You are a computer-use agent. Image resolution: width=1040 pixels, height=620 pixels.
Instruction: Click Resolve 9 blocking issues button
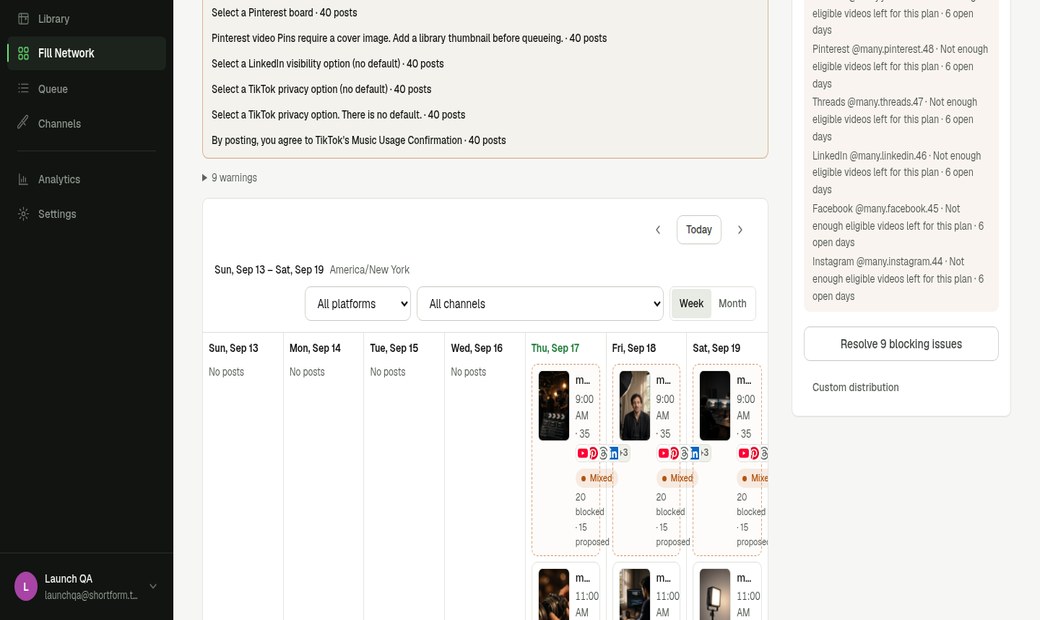[901, 343]
